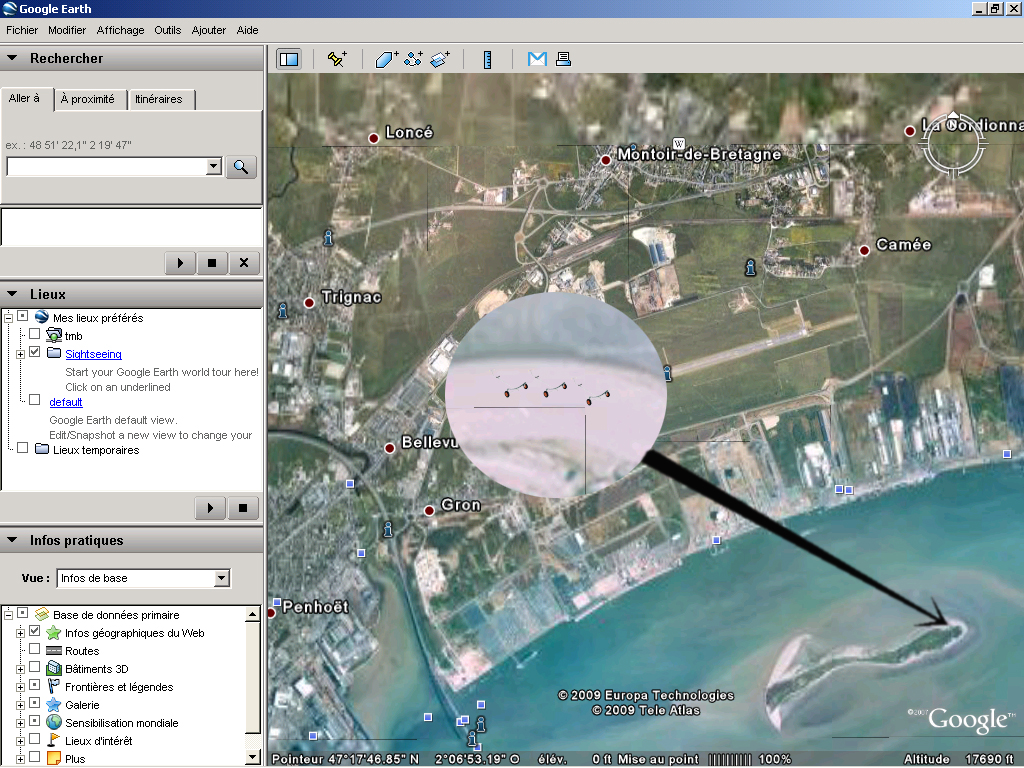Click the info icon left of Trignac
The image size is (1024, 768).
point(283,310)
